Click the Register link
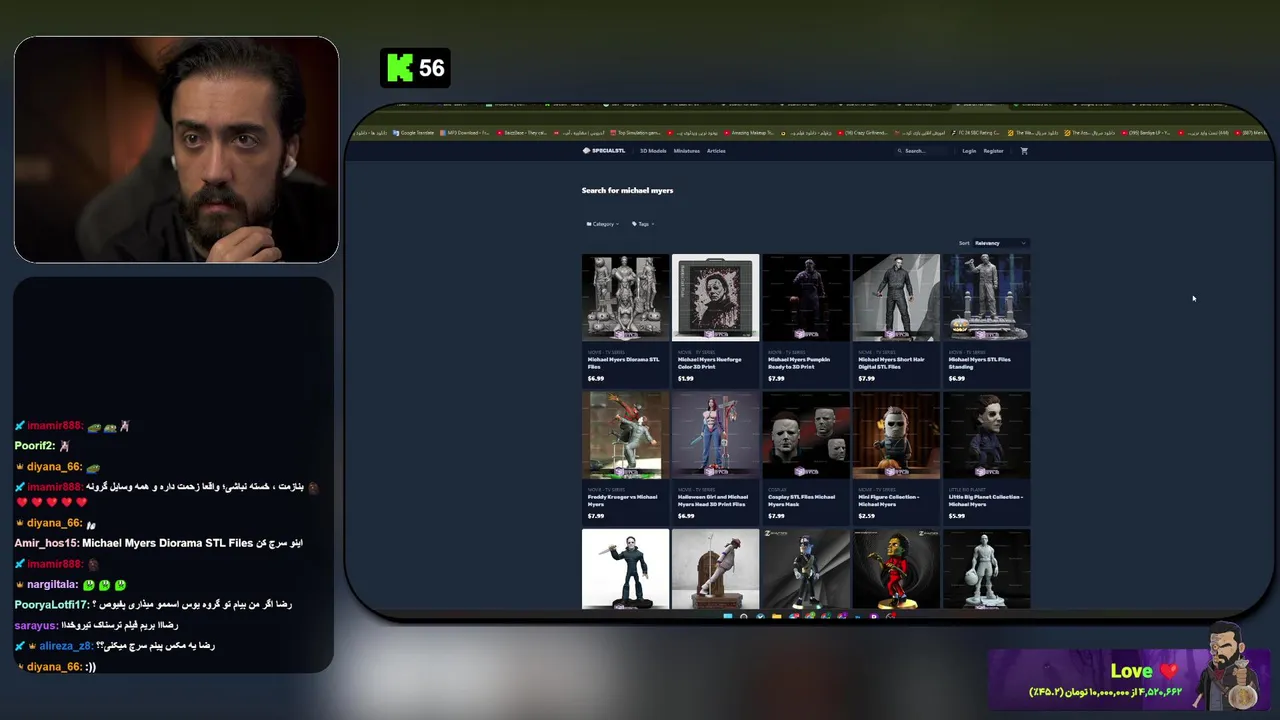The width and height of the screenshot is (1280, 720). pos(993,151)
